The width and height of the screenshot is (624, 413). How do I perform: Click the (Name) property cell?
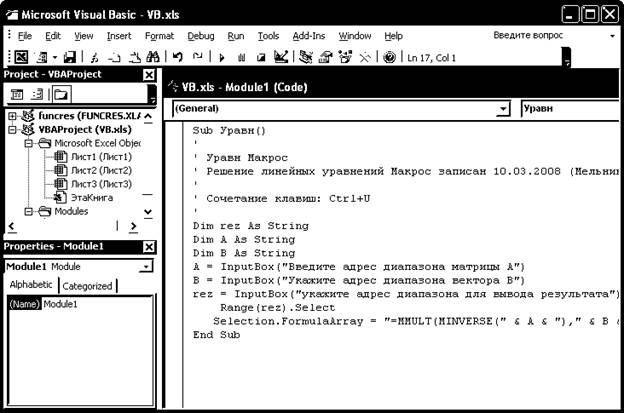[x=25, y=304]
